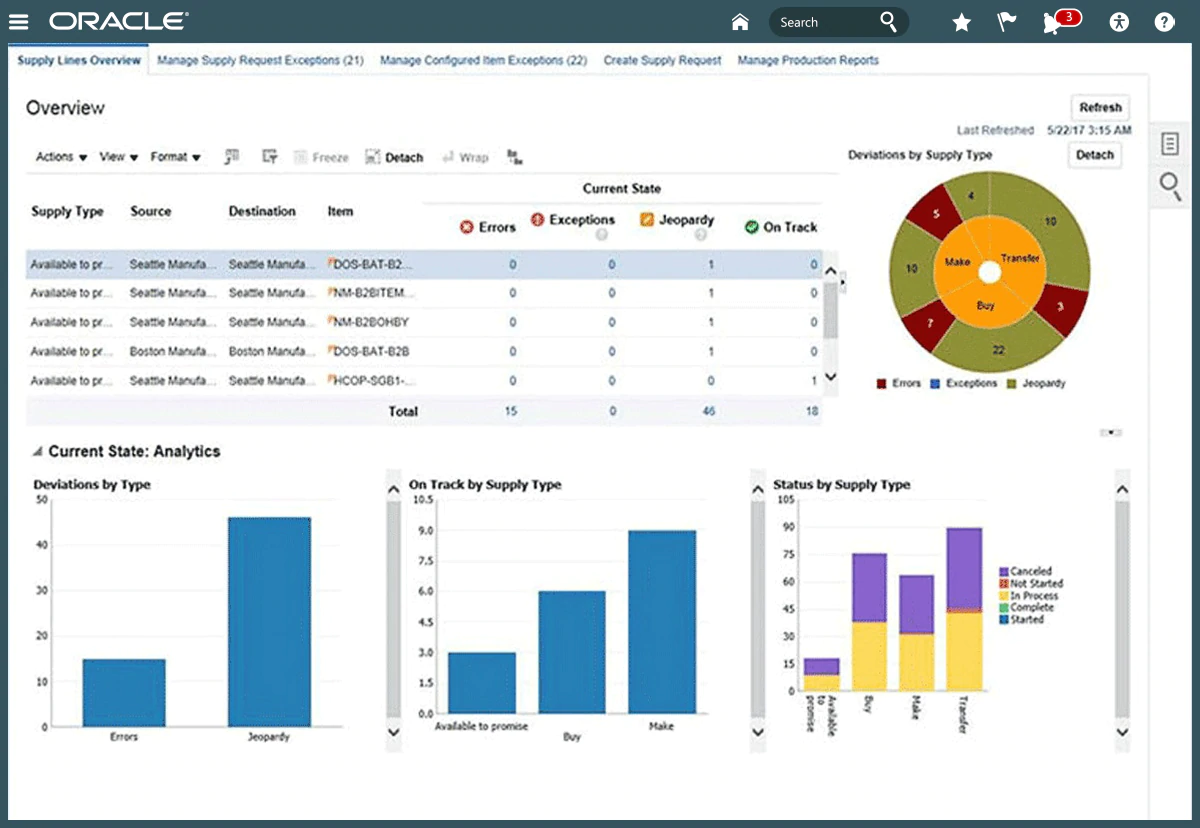Image resolution: width=1200 pixels, height=828 pixels.
Task: Switch to Manage Supply Request Exceptions tab
Action: click(x=260, y=60)
